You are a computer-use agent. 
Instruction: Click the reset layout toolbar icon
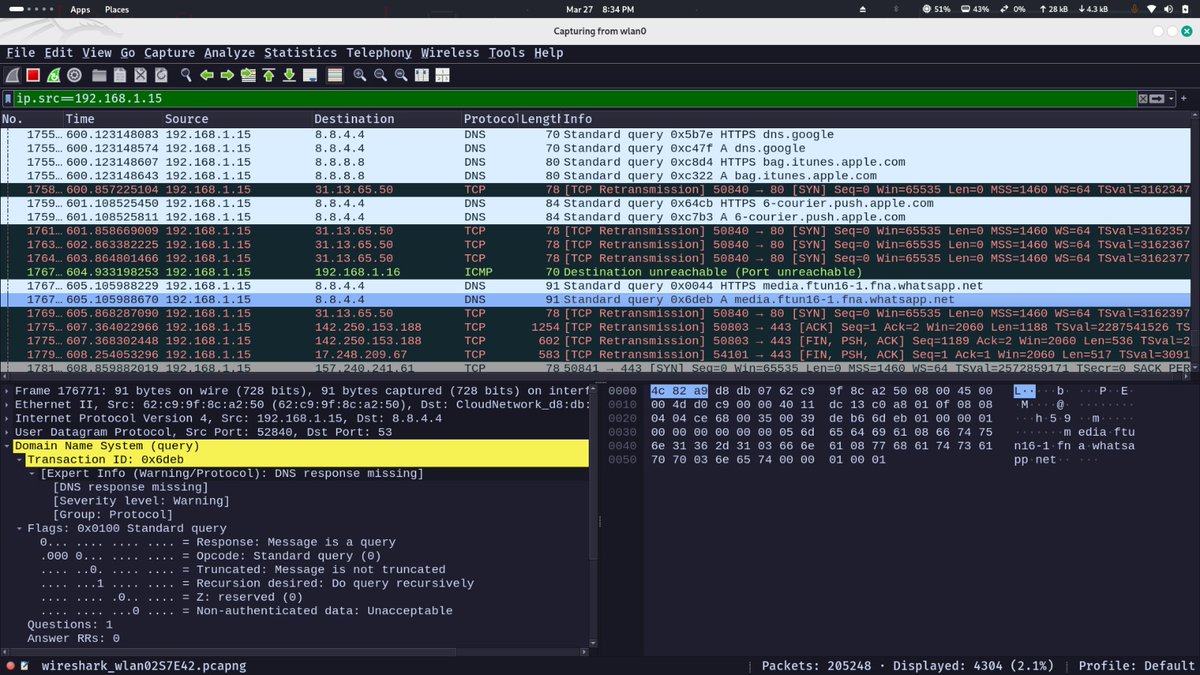(x=443, y=75)
